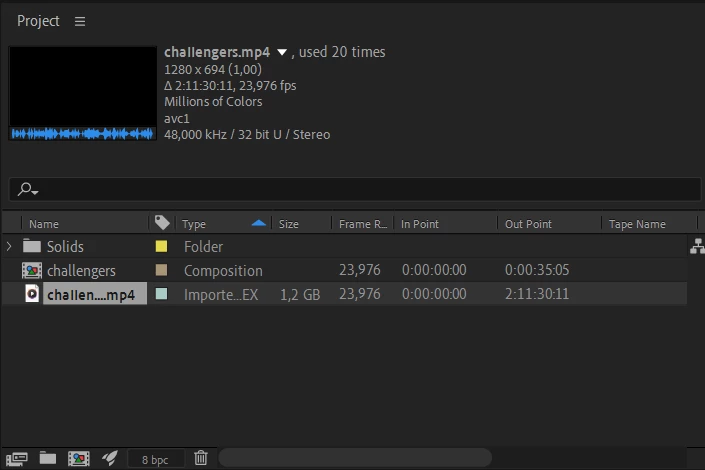705x470 pixels.
Task: Sort by the Tape Name column header
Action: (x=637, y=224)
